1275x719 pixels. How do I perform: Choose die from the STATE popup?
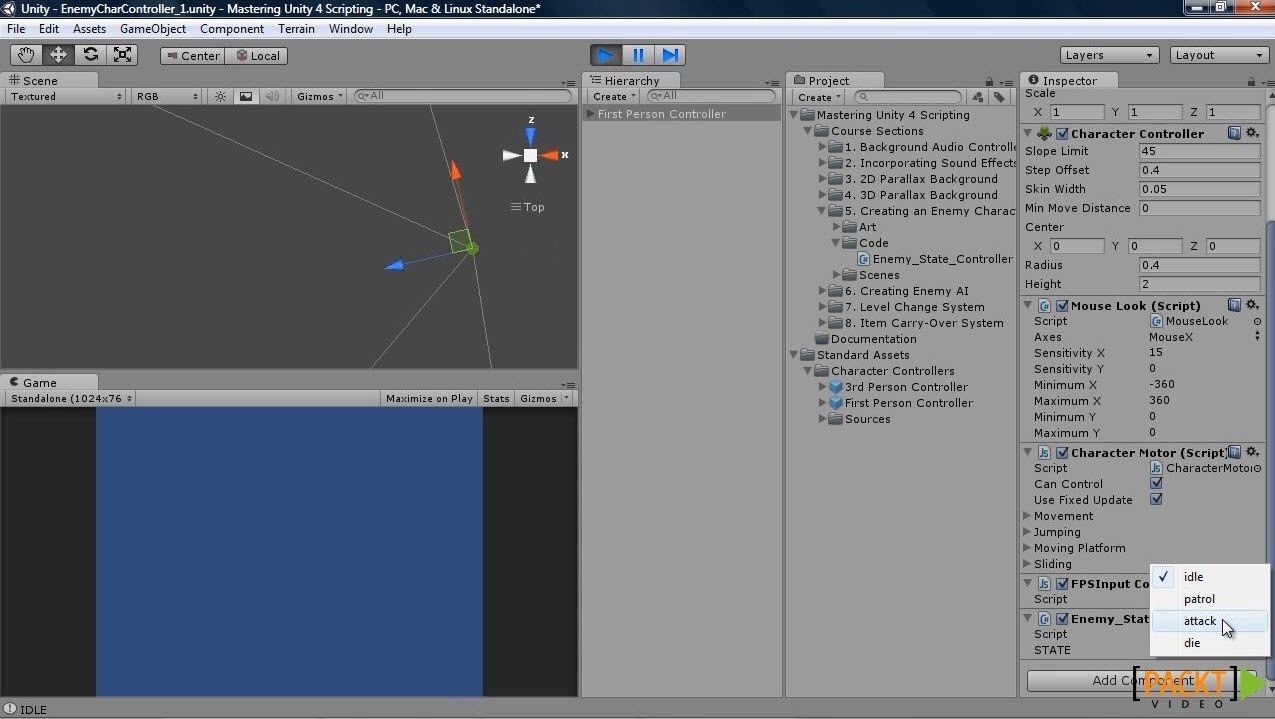1210,643
